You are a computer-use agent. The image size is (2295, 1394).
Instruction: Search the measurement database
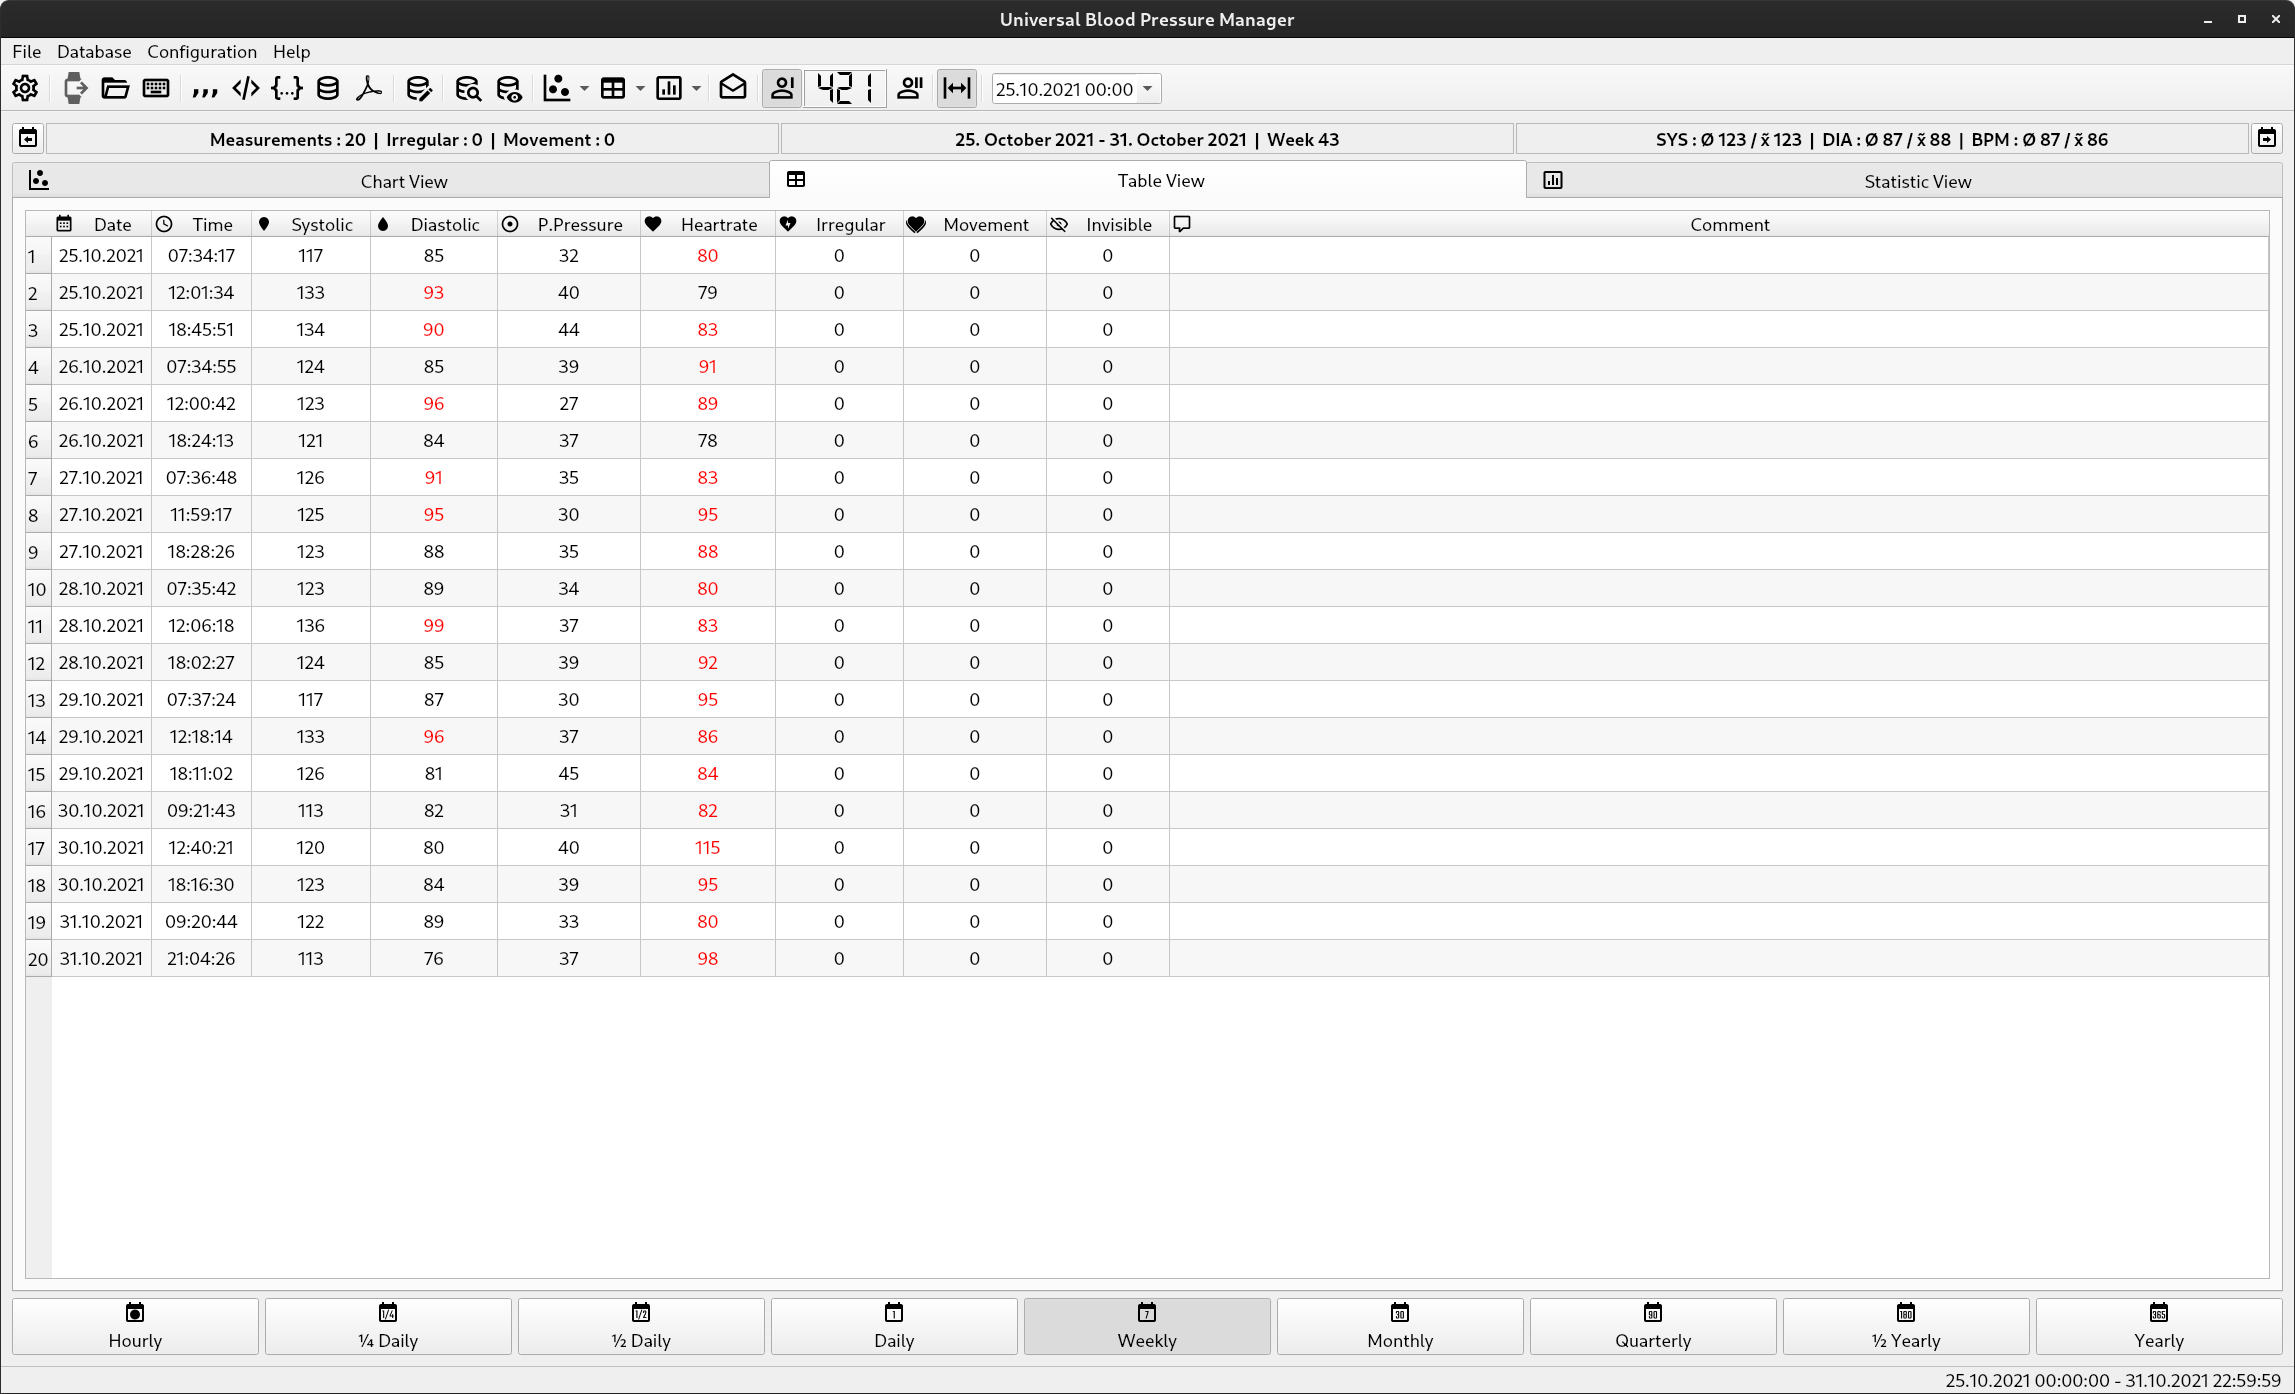467,88
